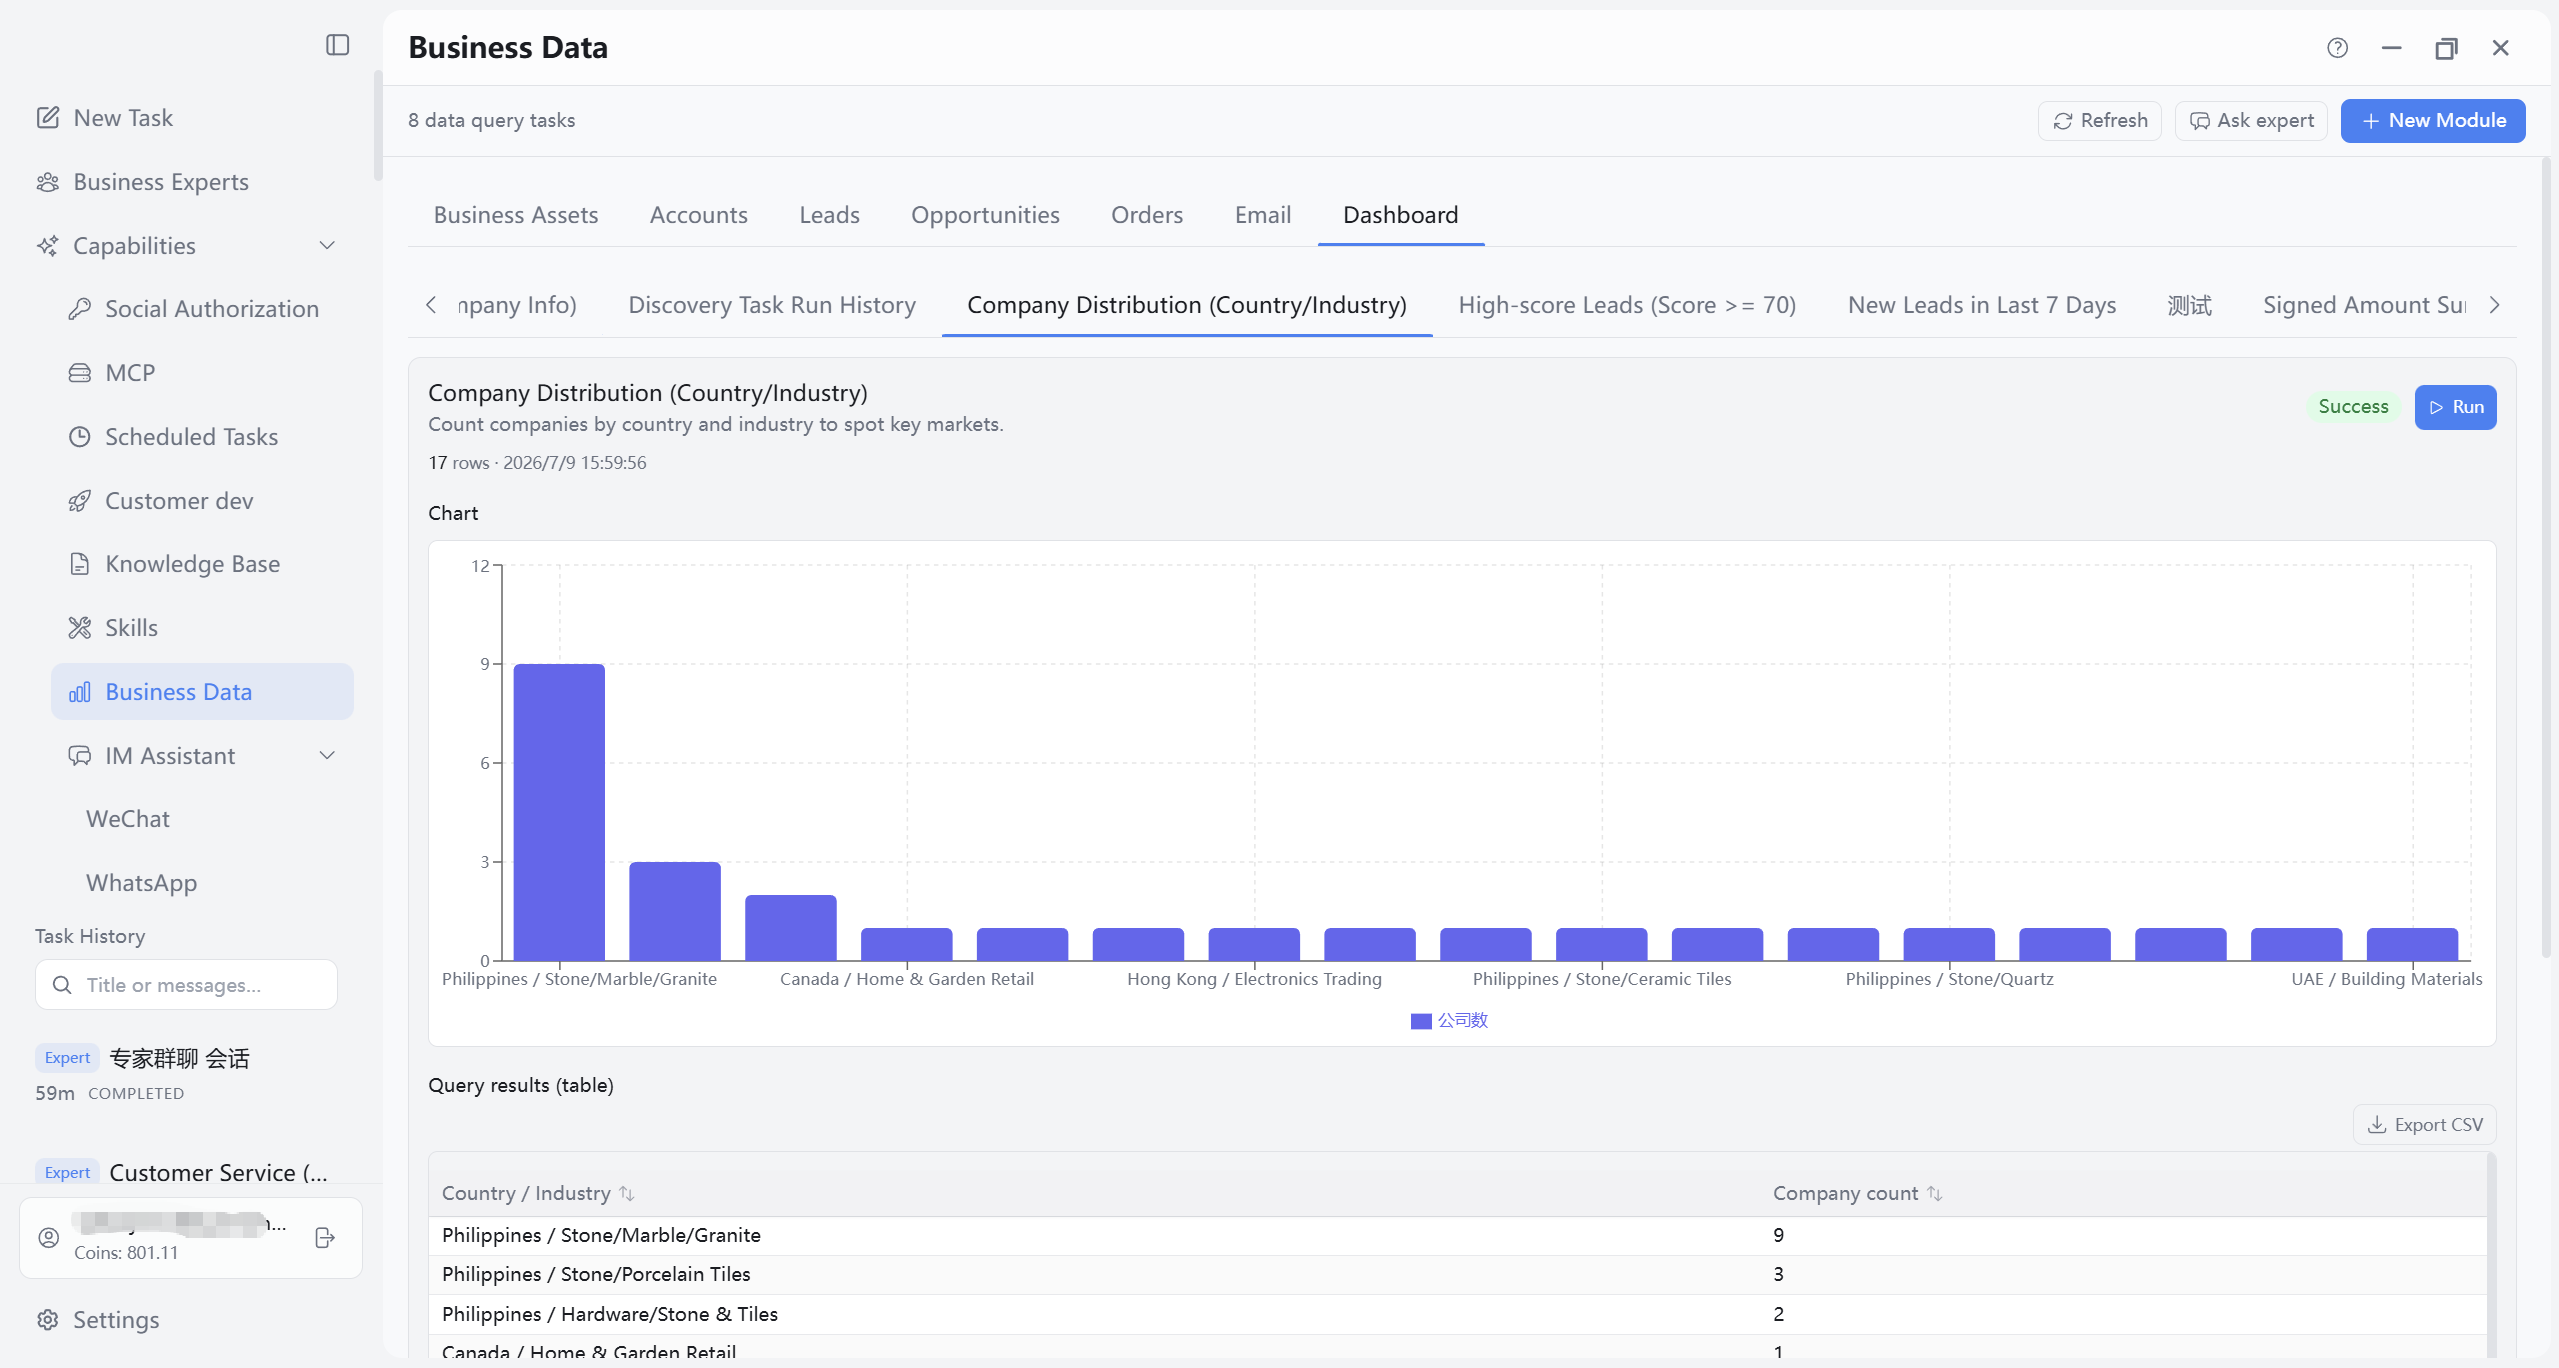Click the user avatar icon
The image size is (2559, 1368).
pos(49,1238)
